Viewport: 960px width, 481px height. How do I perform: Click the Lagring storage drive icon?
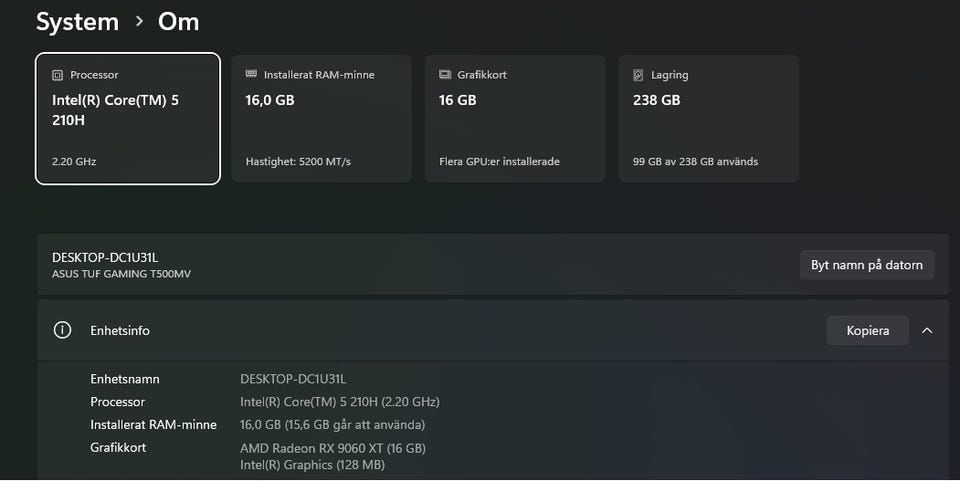coord(638,75)
